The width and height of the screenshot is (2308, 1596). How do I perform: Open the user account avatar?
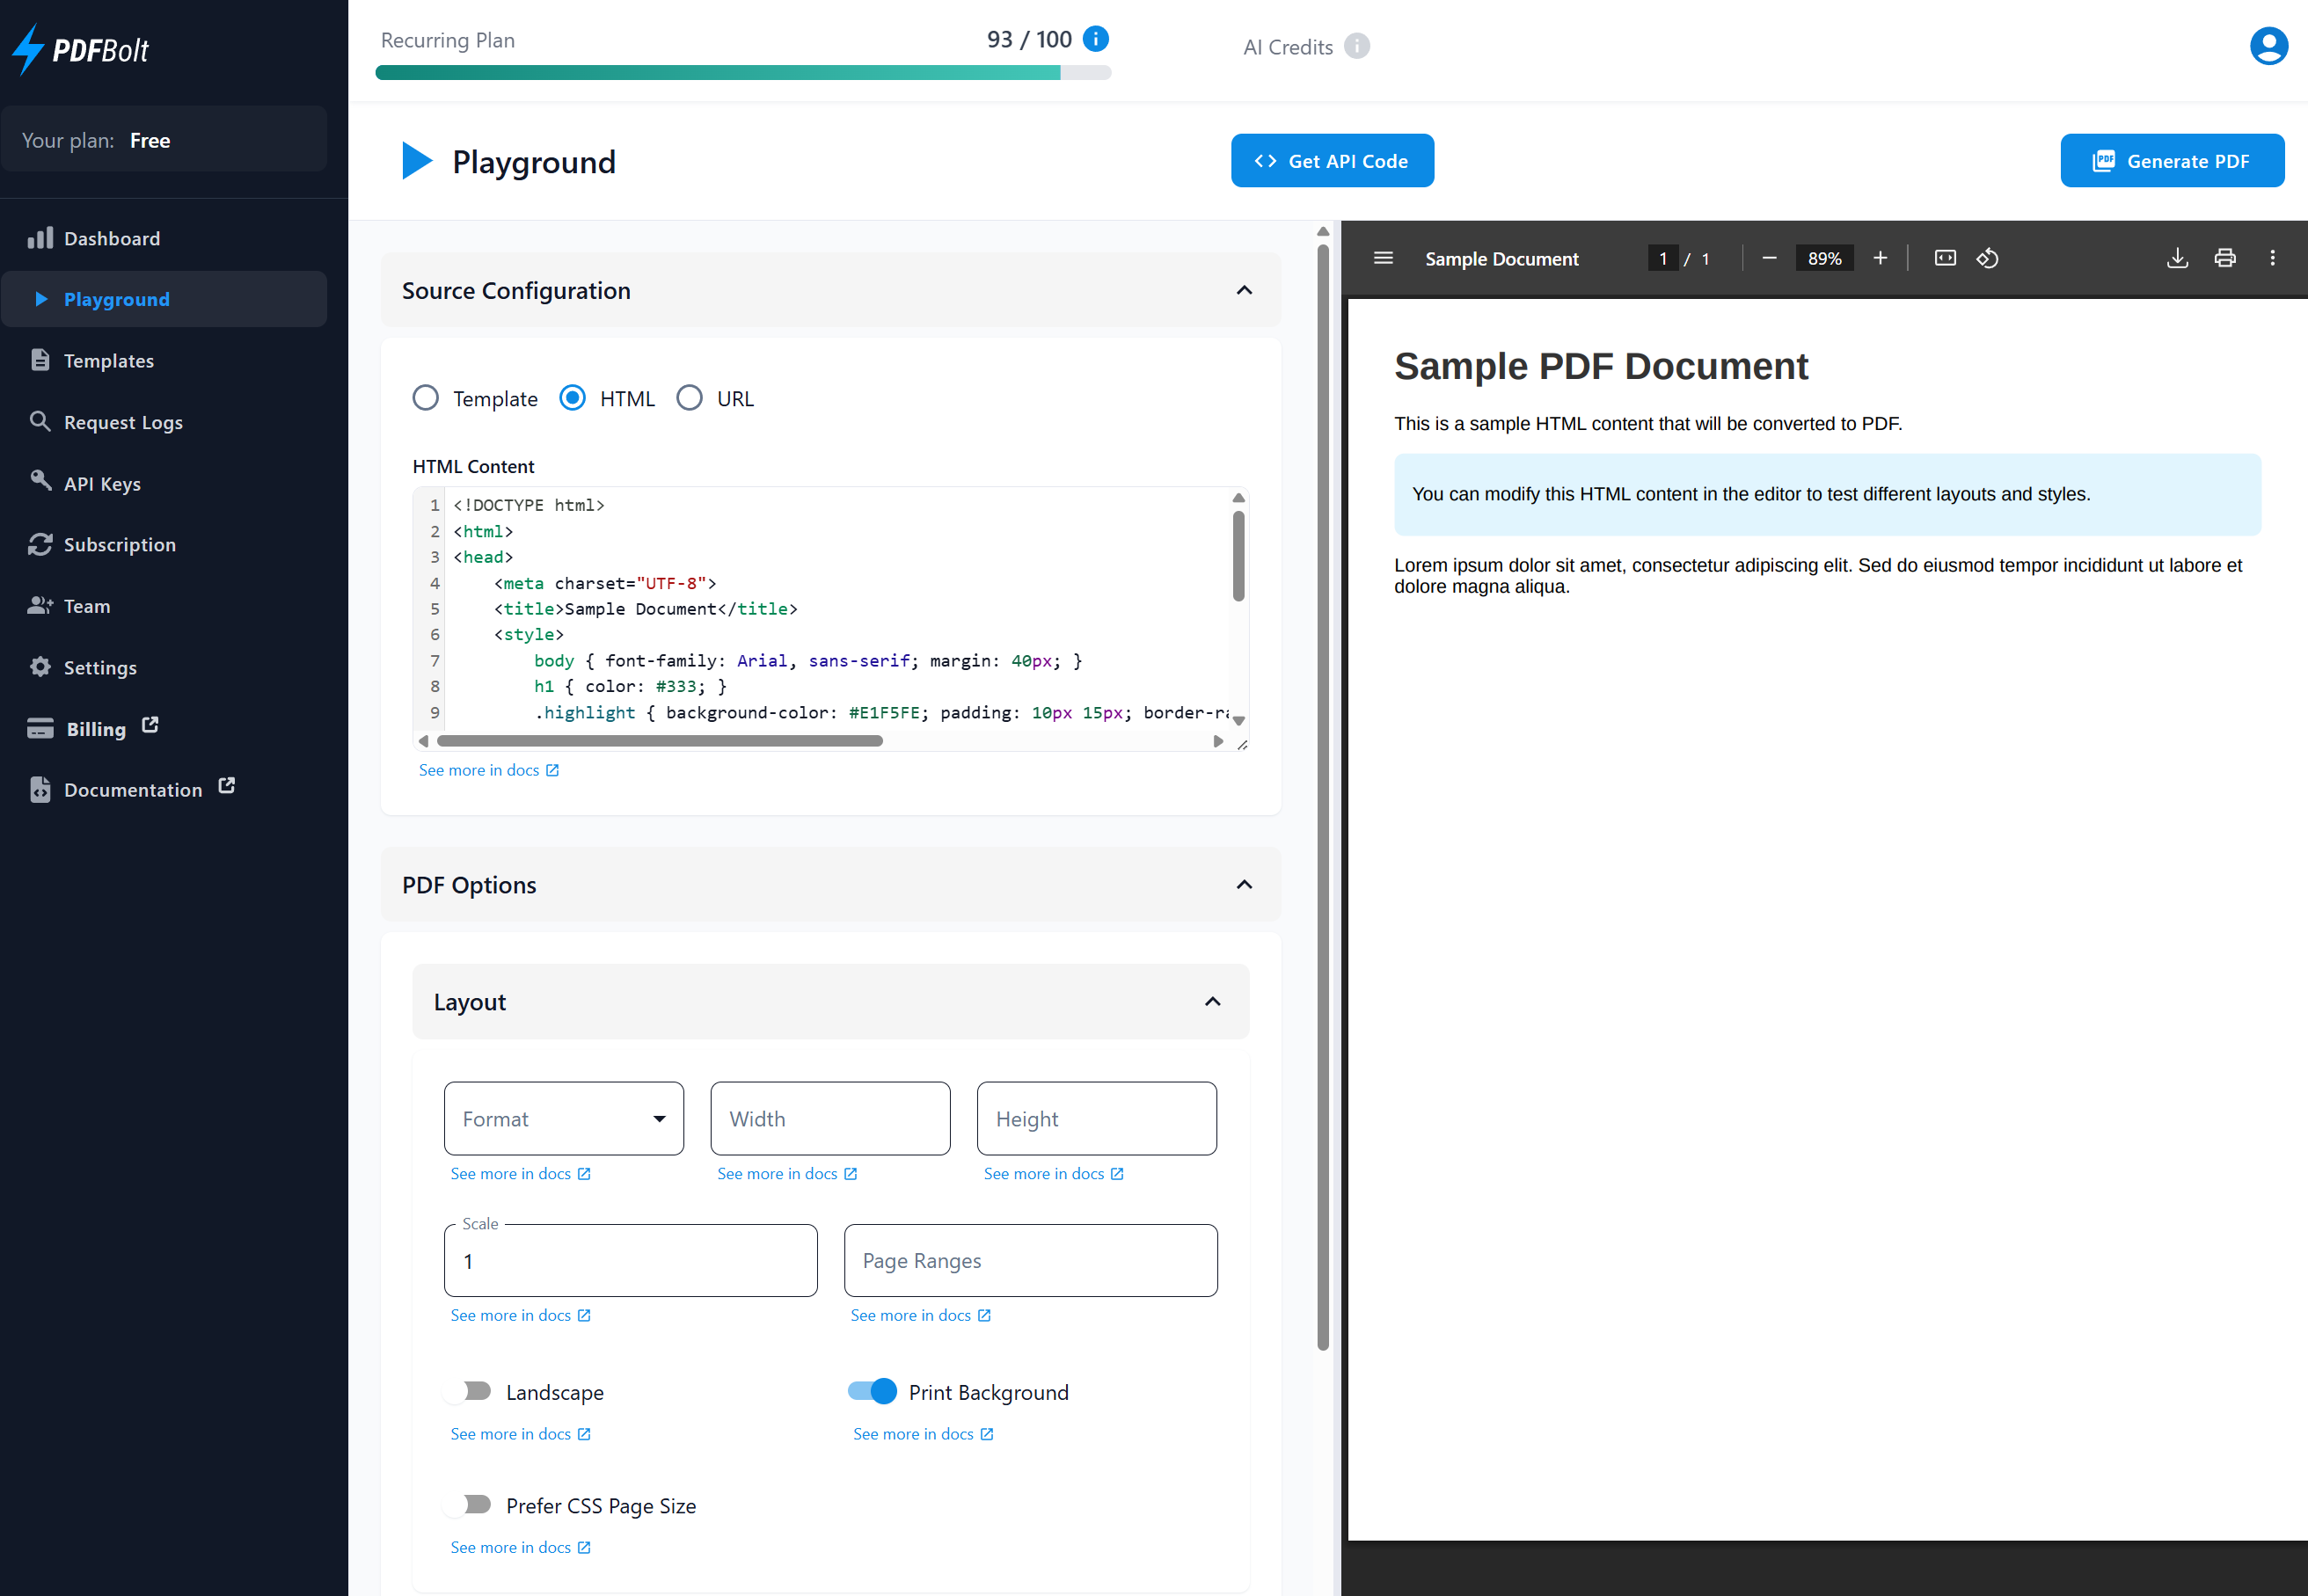pos(2268,46)
